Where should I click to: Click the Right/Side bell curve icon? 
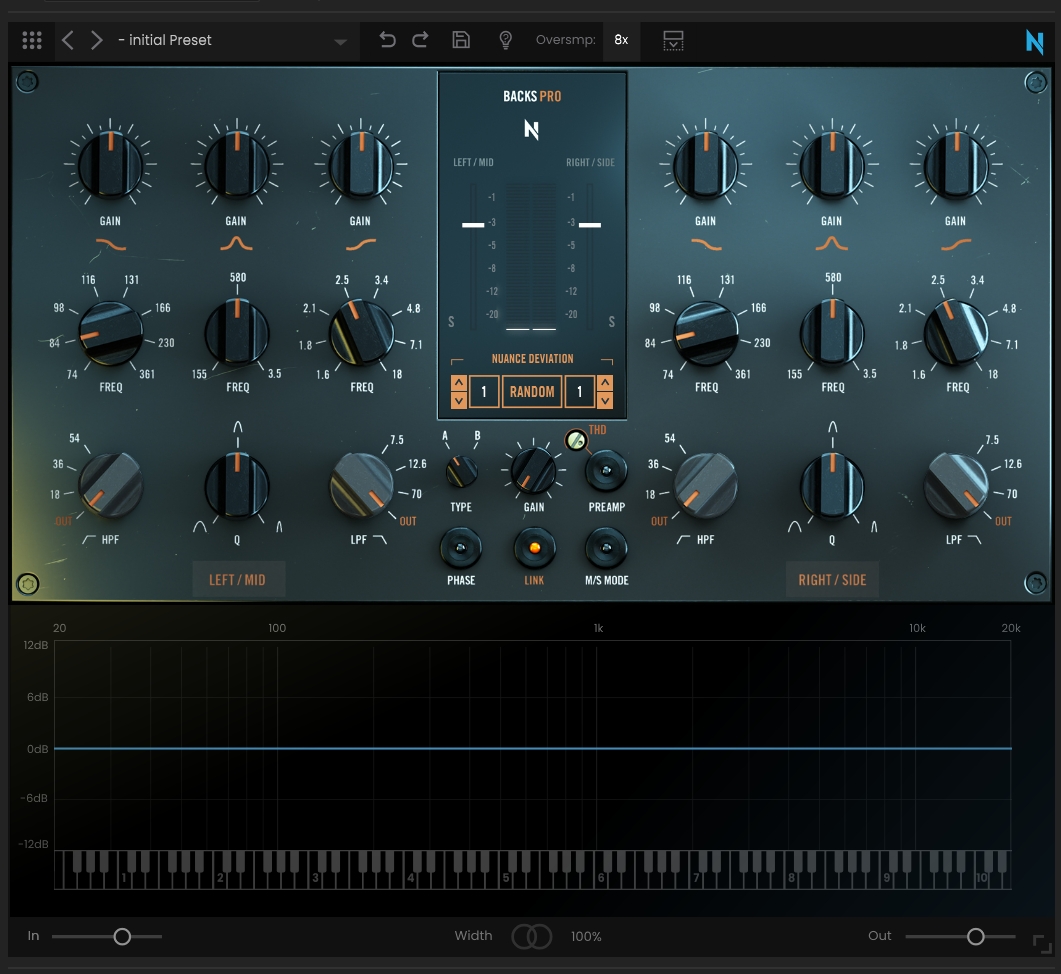click(832, 244)
